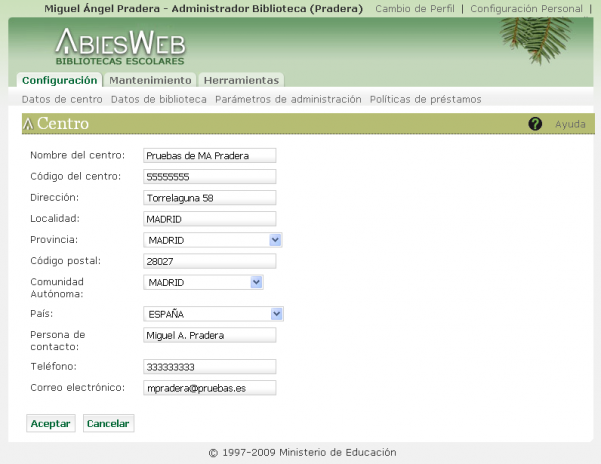The height and width of the screenshot is (464, 601).
Task: Go to Configuración Personal
Action: coord(526,8)
